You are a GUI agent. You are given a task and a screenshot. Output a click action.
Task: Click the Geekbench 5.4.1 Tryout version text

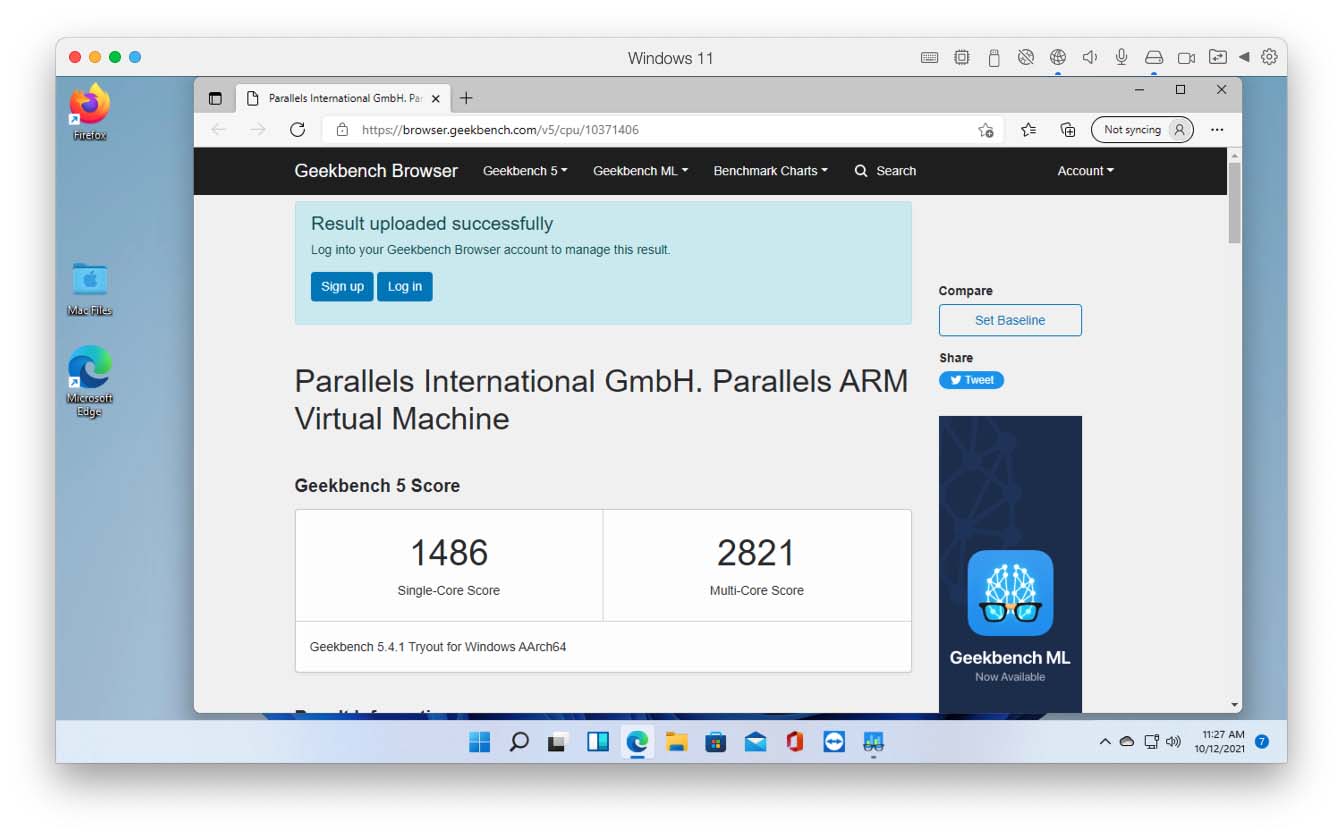tap(438, 647)
